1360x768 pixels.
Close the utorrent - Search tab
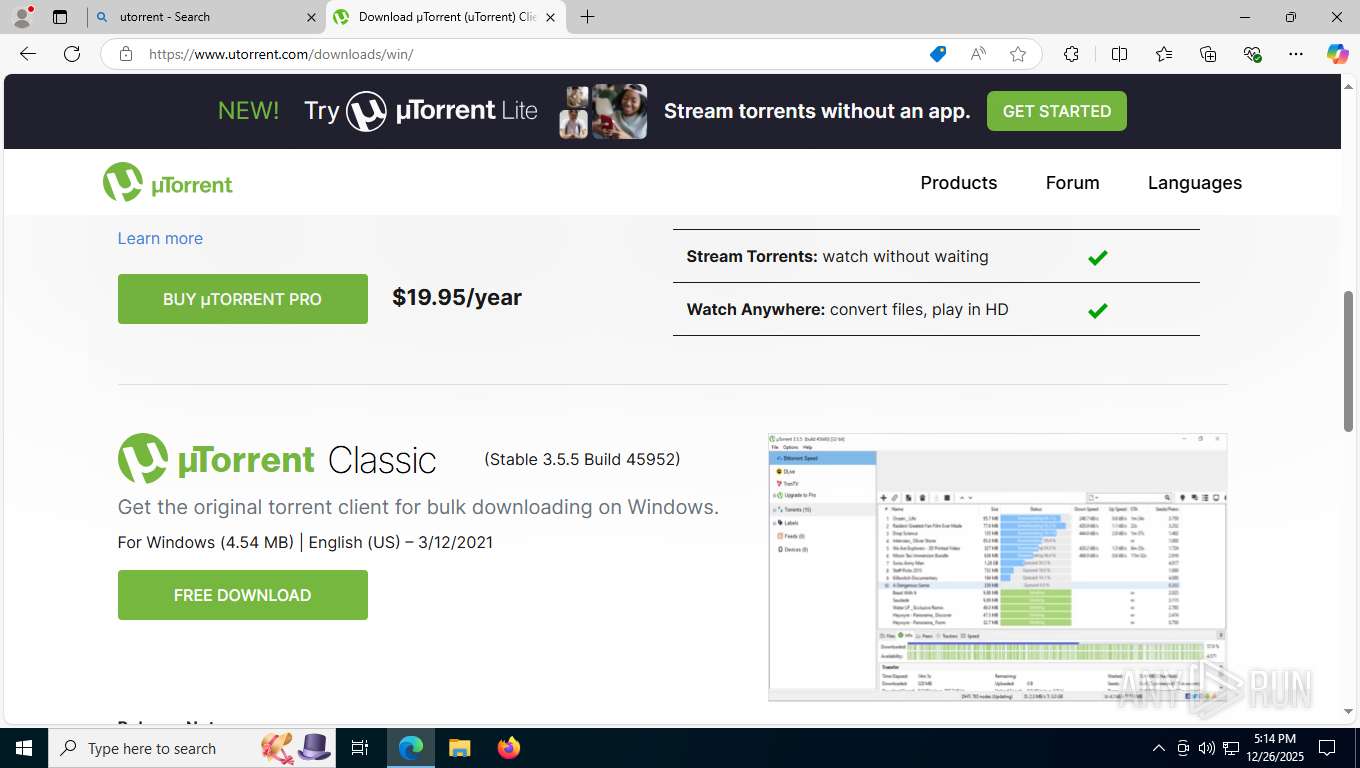click(x=311, y=17)
